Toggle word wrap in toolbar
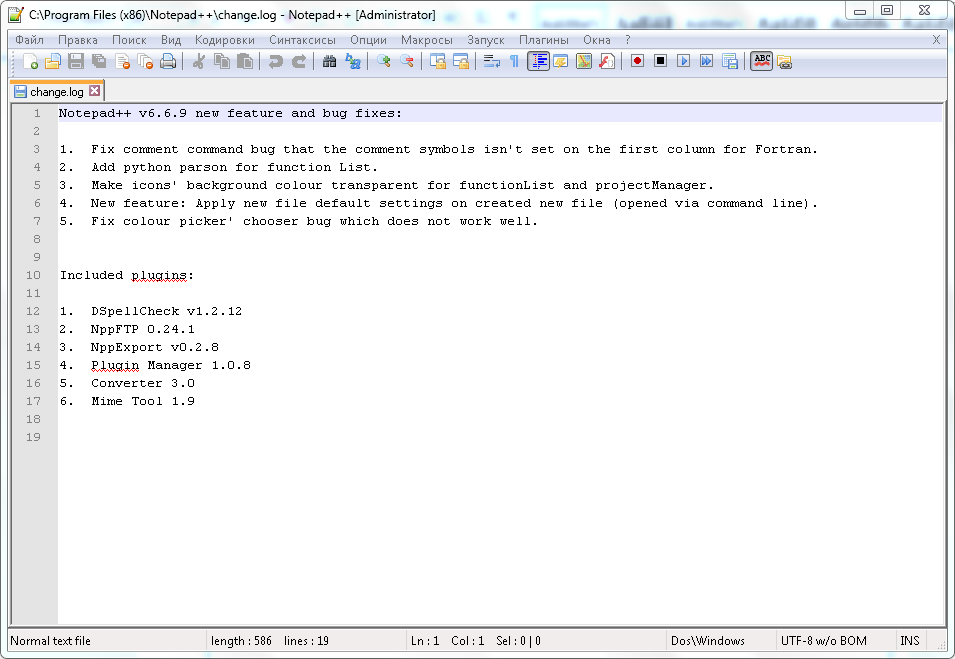955x659 pixels. tap(492, 62)
